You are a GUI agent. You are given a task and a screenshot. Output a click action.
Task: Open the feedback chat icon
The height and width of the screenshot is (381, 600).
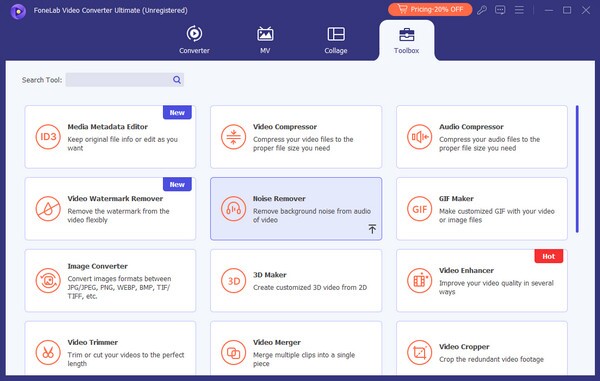point(500,10)
